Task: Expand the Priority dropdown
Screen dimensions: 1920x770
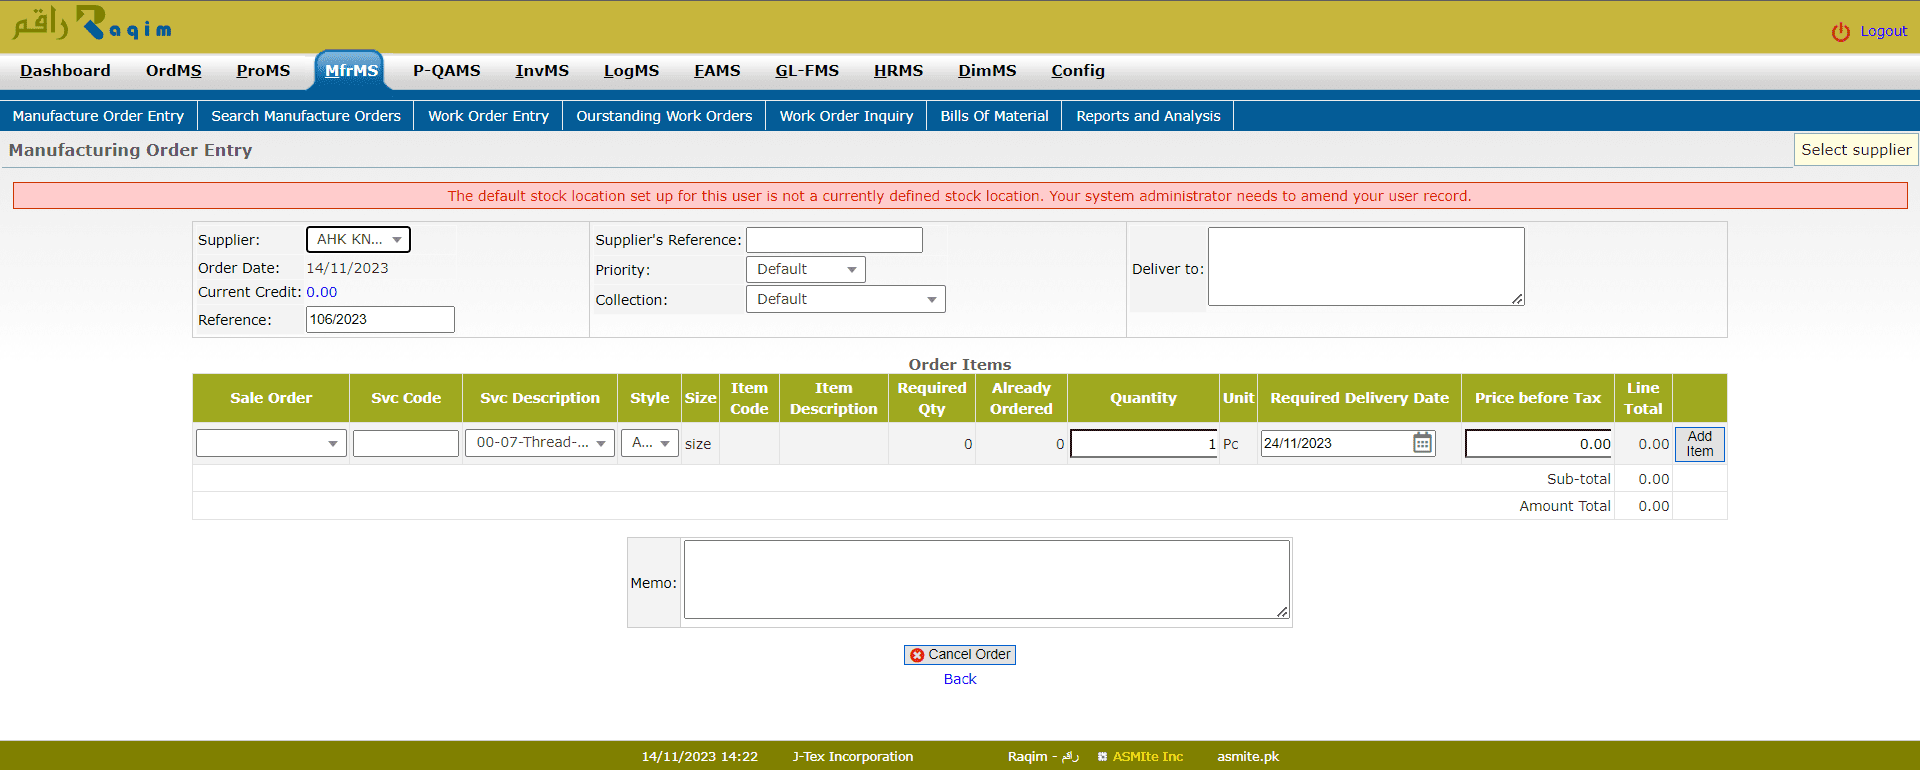Action: 805,270
